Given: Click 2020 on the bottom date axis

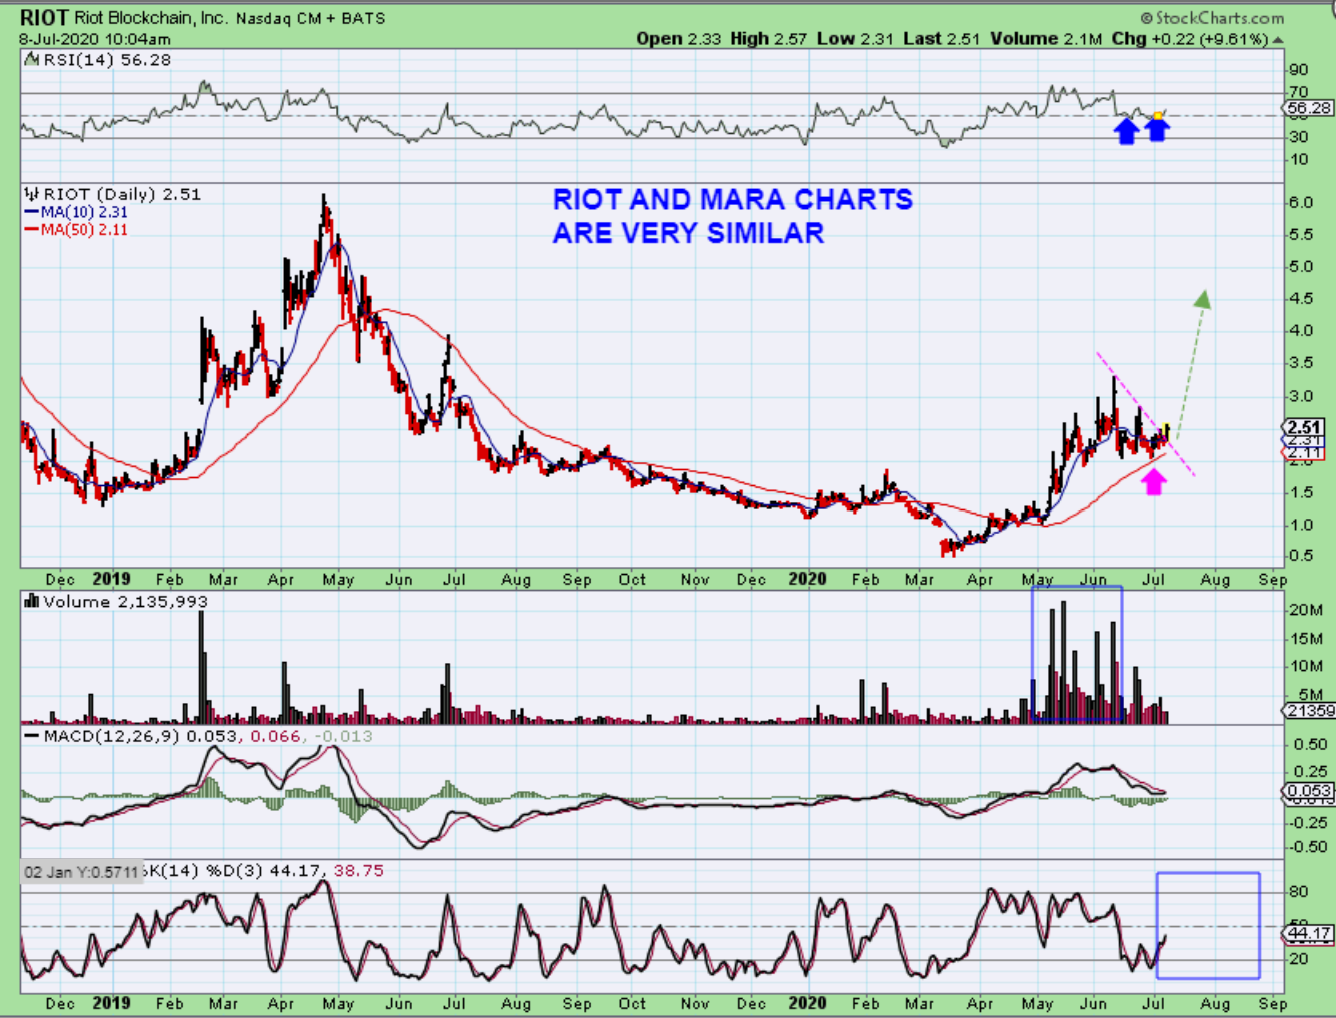Looking at the screenshot, I should pos(807,1004).
